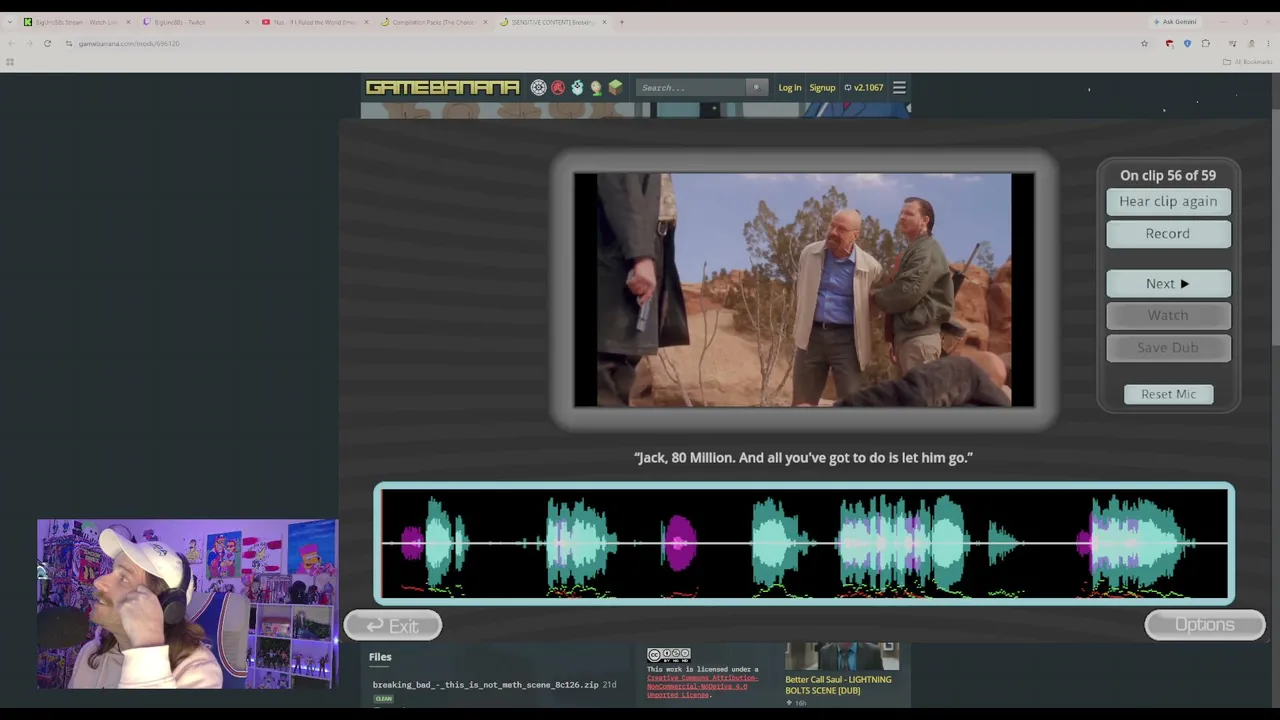
Task: Click the Files section heading
Action: (x=380, y=657)
